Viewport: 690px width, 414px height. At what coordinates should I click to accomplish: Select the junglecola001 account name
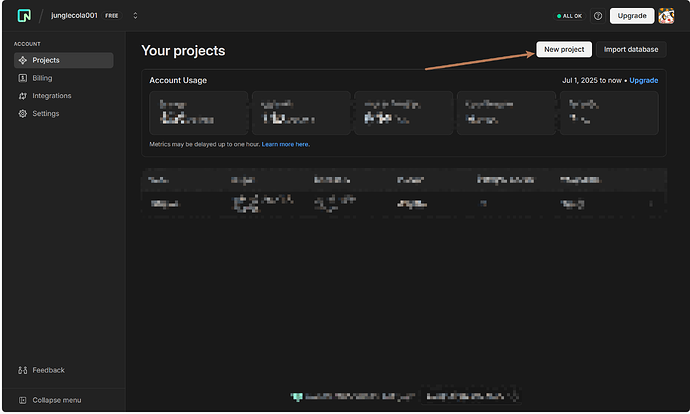pyautogui.click(x=74, y=15)
